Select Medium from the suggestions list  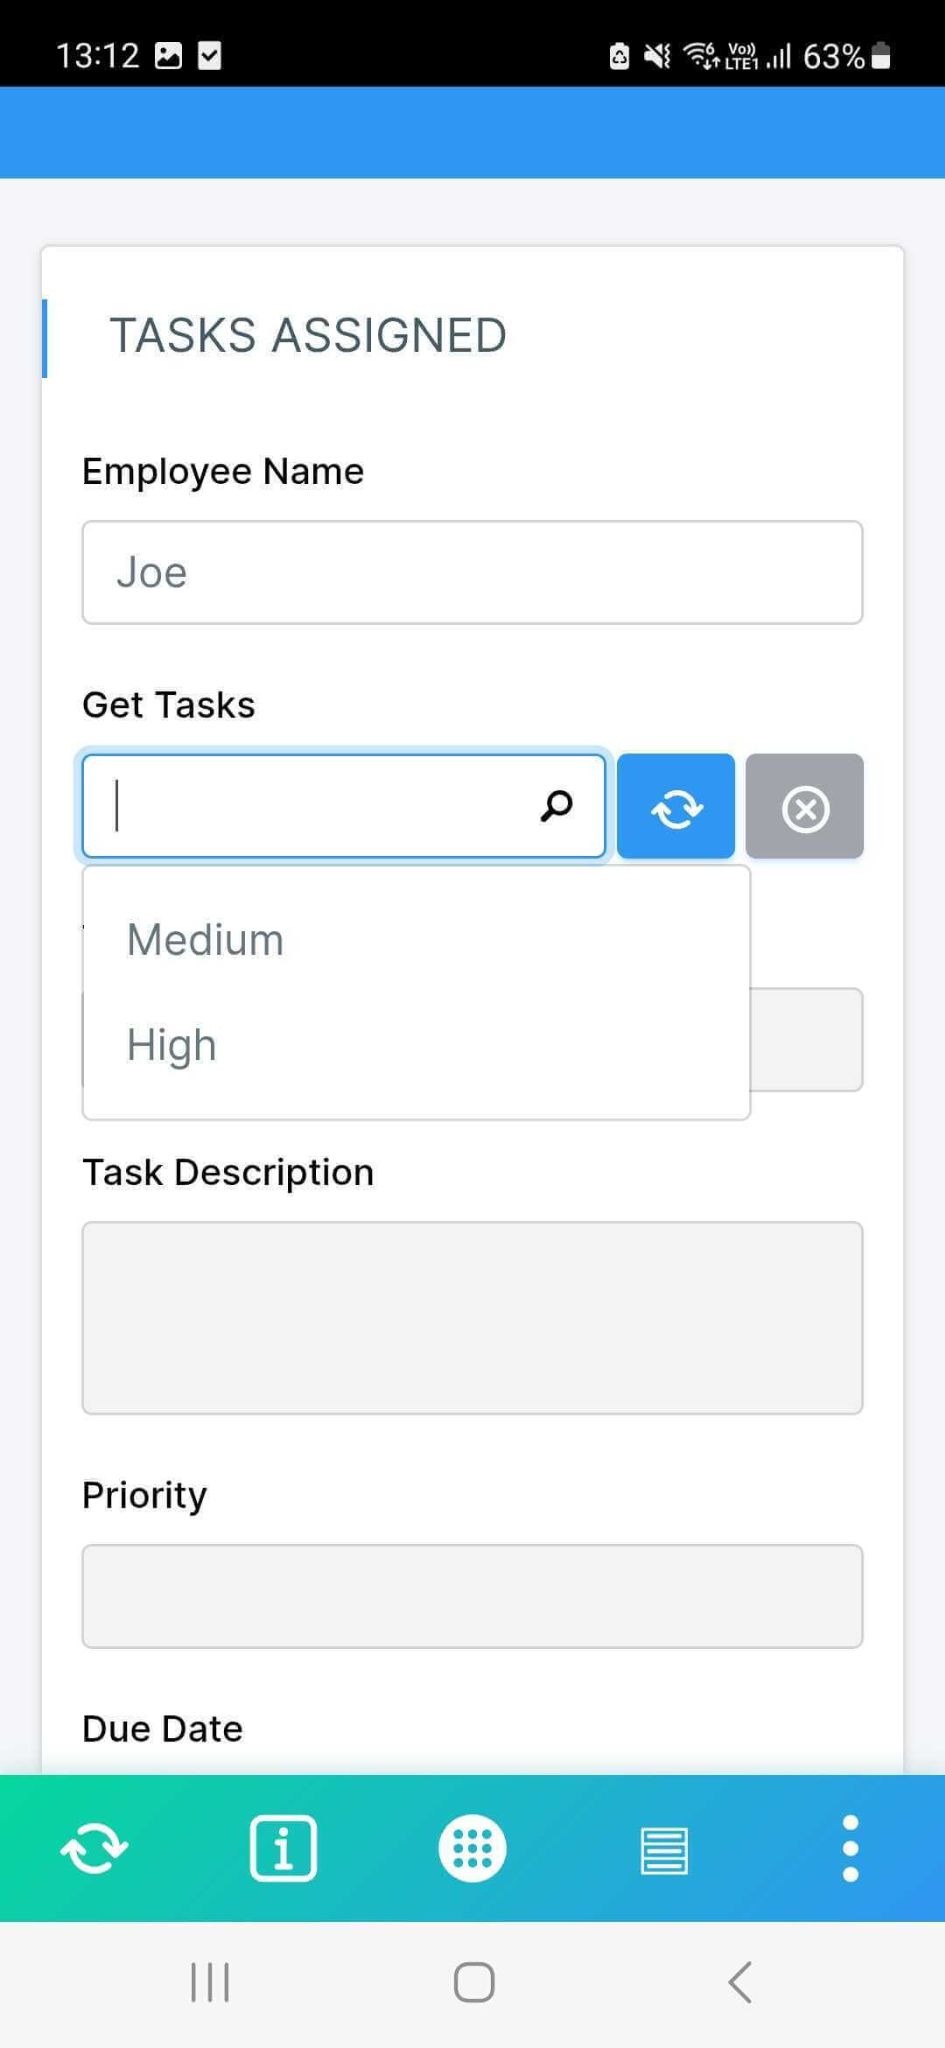pyautogui.click(x=204, y=939)
